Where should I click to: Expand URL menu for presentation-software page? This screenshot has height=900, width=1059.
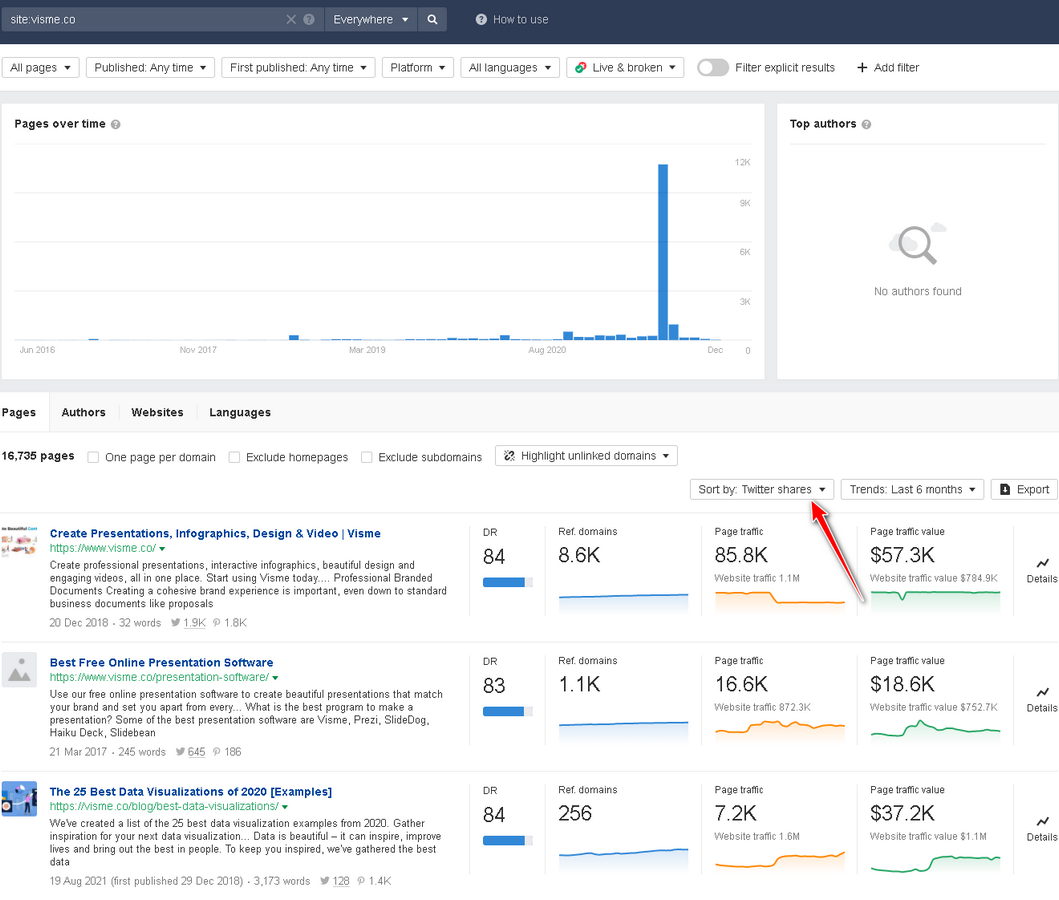[275, 678]
